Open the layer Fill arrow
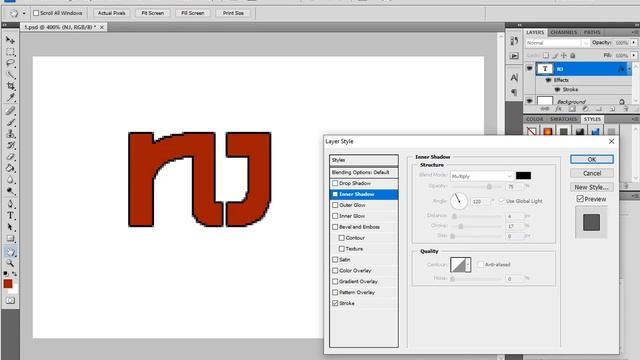This screenshot has width=640, height=360. tap(633, 55)
